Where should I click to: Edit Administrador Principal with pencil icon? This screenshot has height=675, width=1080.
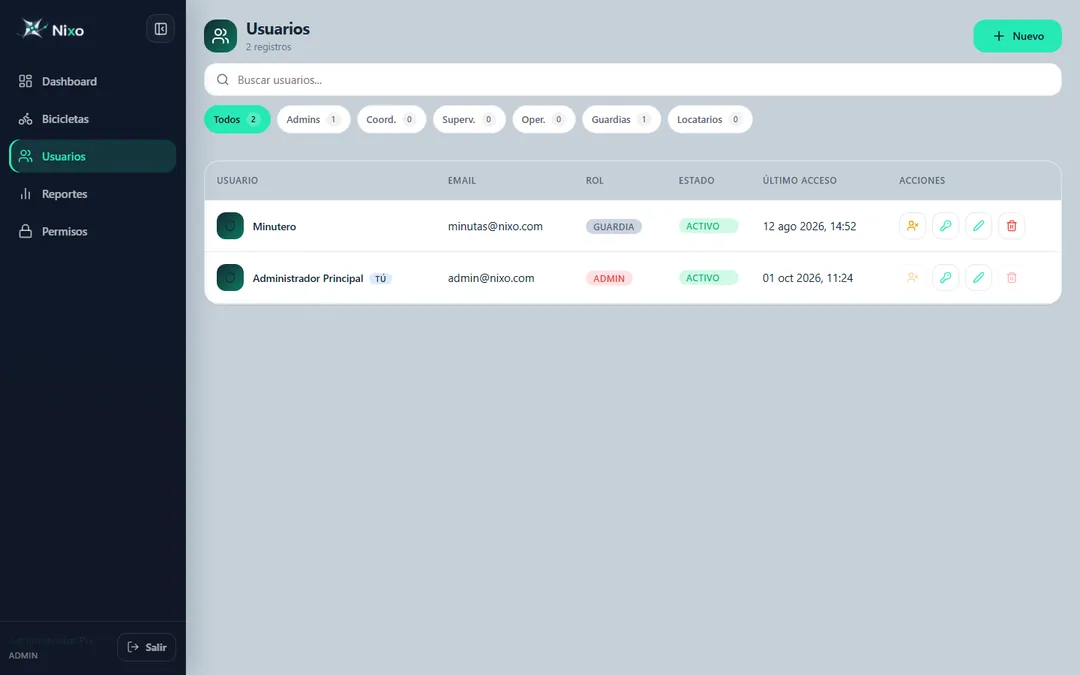pyautogui.click(x=979, y=278)
